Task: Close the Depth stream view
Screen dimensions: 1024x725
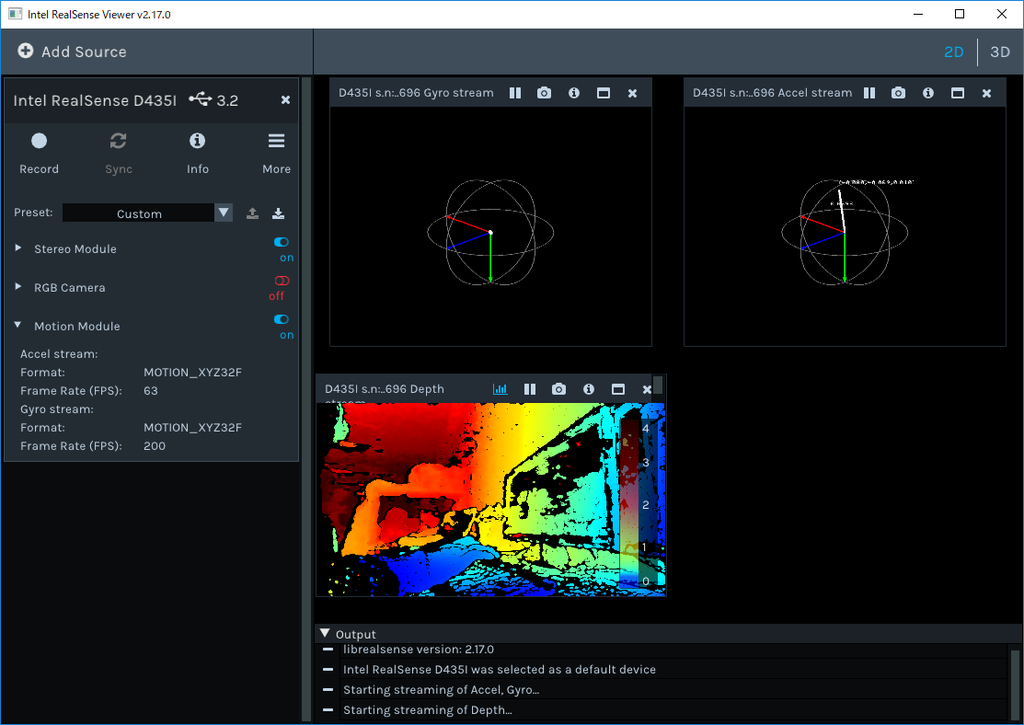Action: tap(647, 389)
